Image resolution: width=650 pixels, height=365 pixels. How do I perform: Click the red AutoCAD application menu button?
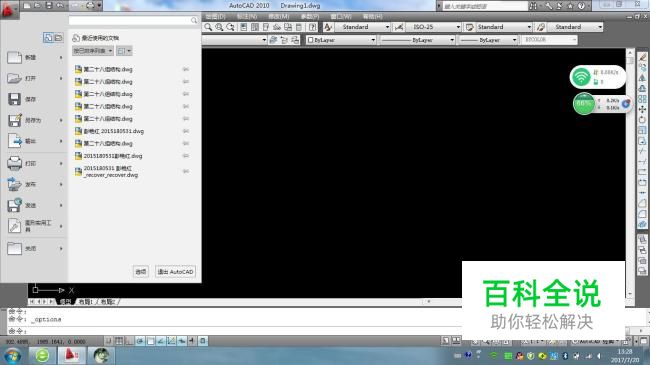tap(9, 10)
